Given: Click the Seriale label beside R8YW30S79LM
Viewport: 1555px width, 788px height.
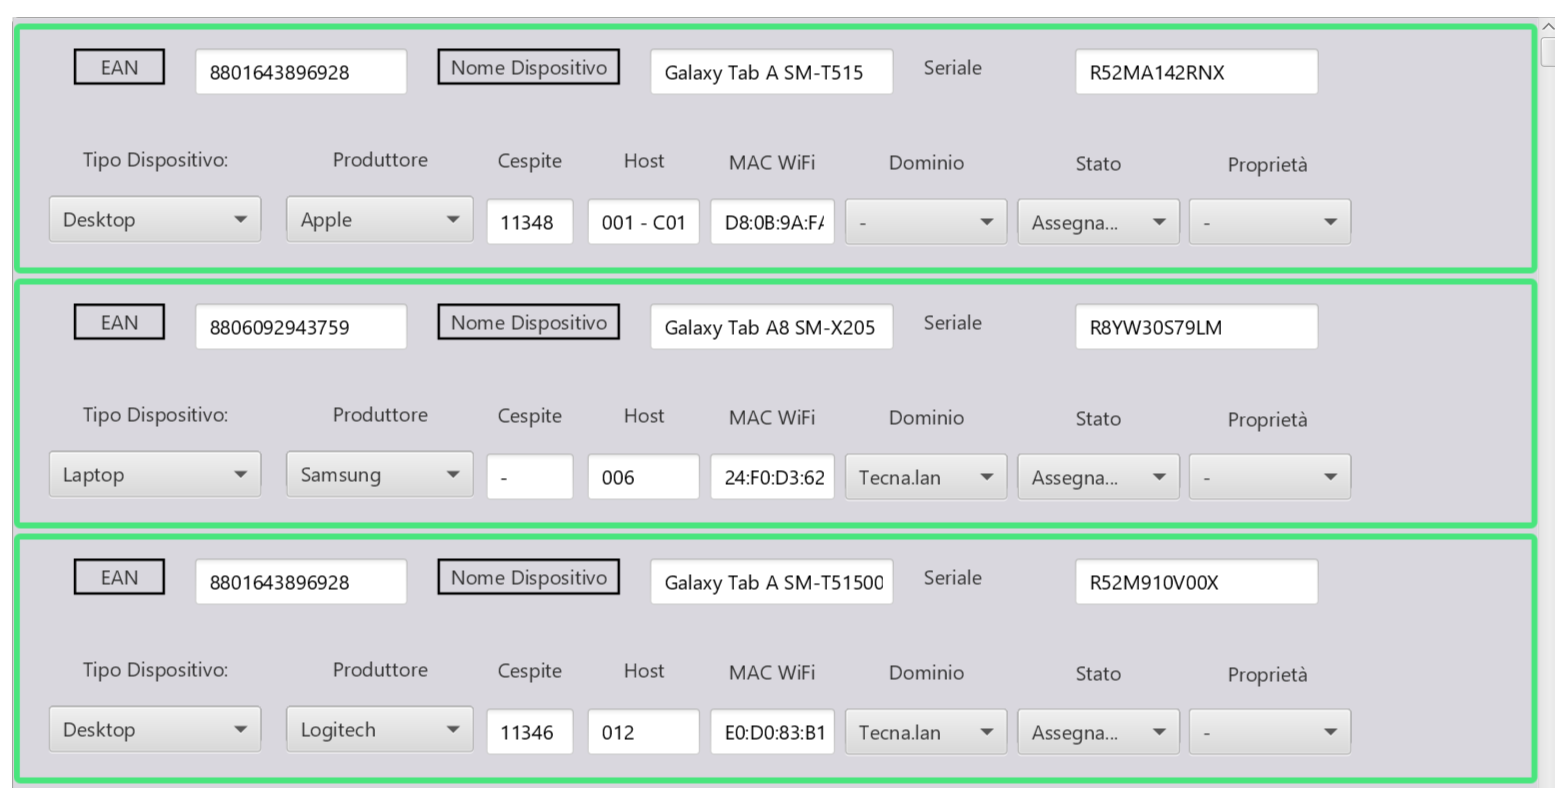Looking at the screenshot, I should point(952,323).
